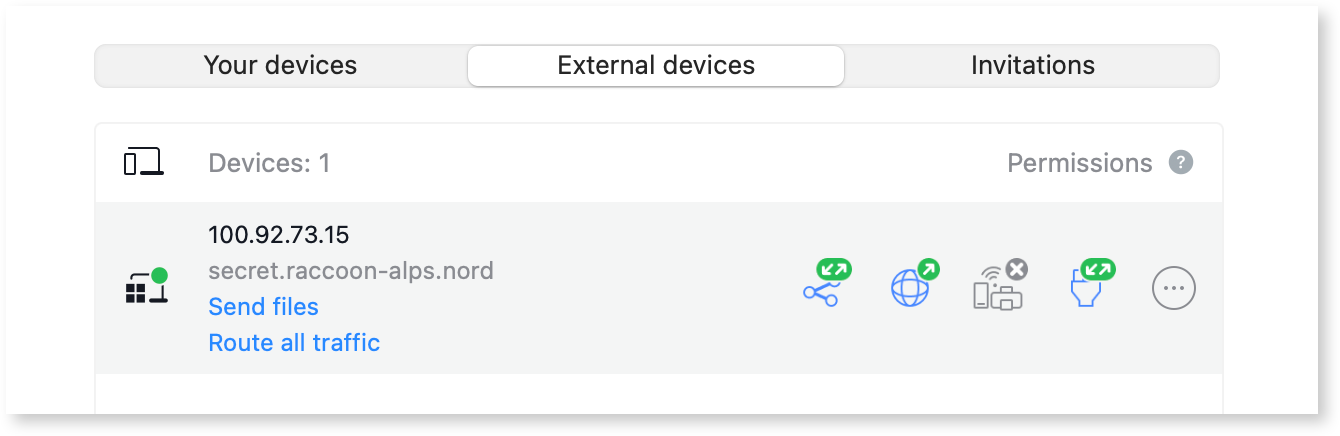The width and height of the screenshot is (1340, 436).
Task: Open the three-dot more options menu
Action: pyautogui.click(x=1174, y=288)
